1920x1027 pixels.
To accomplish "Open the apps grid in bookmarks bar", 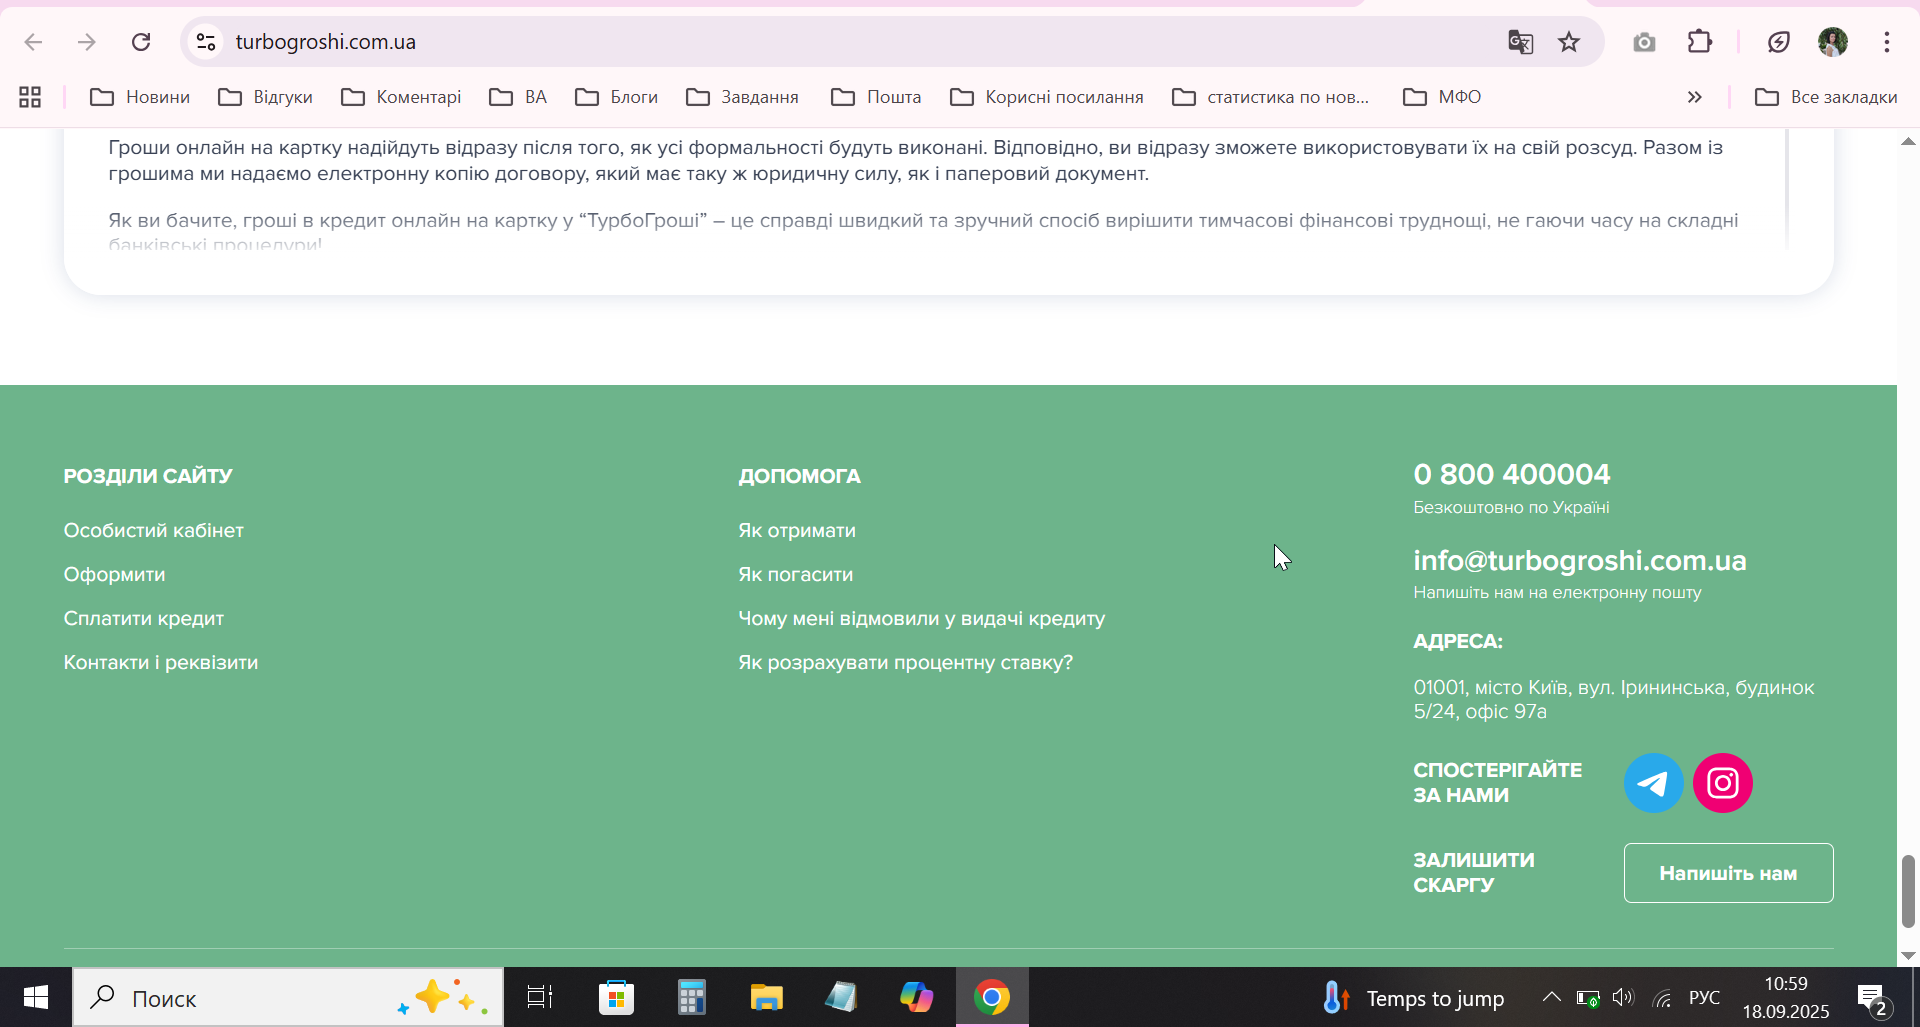I will (30, 97).
